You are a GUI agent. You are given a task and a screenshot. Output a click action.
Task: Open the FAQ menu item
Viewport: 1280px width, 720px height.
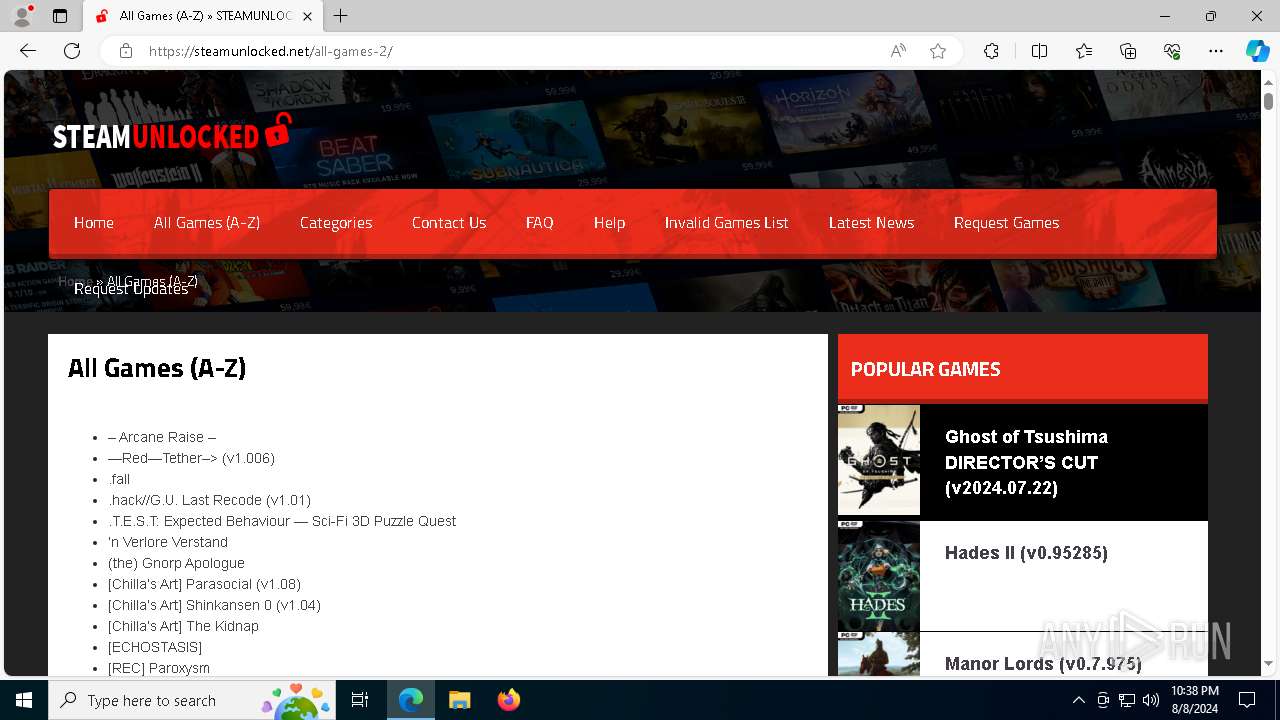point(540,223)
